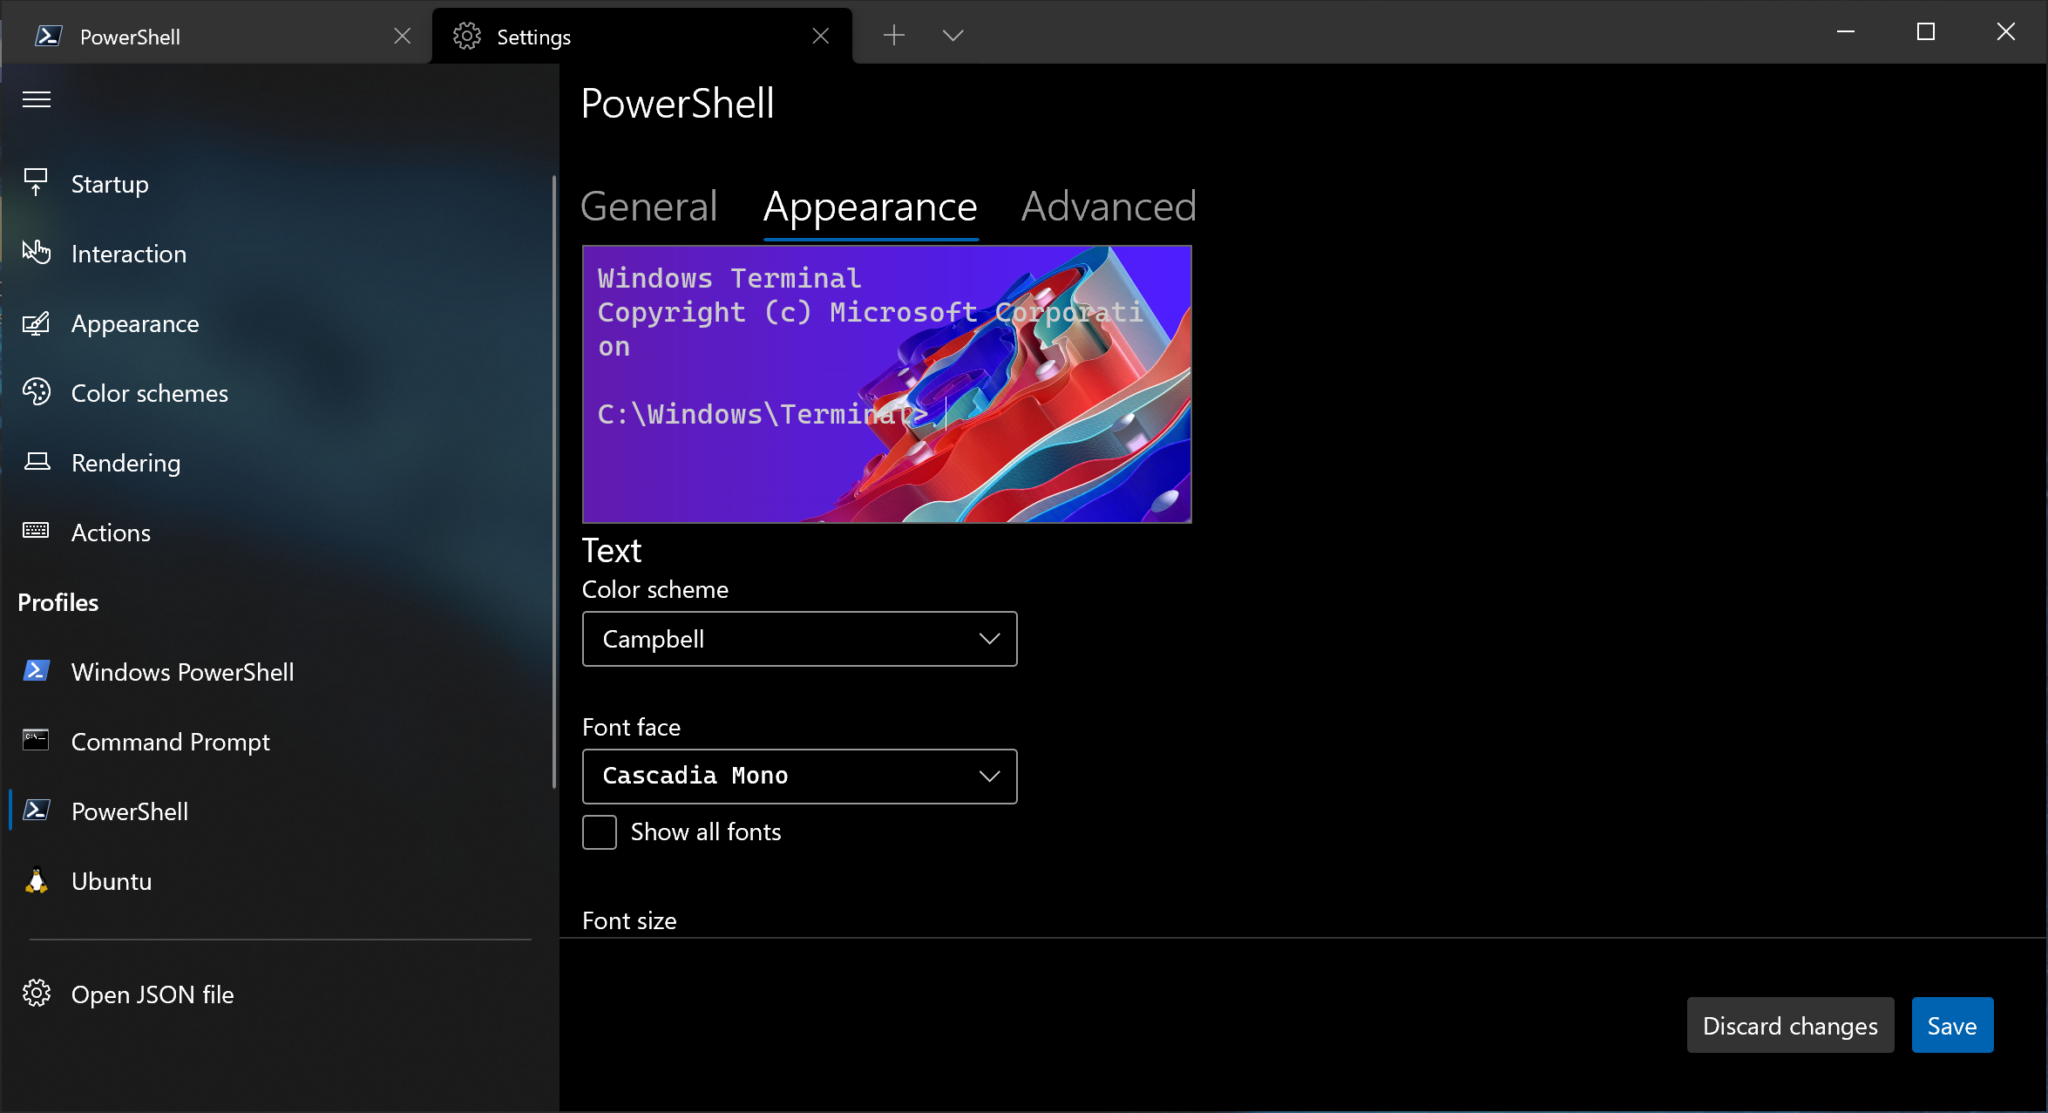Viewport: 2048px width, 1113px height.
Task: Open Actions via keyboard icon
Action: pos(36,531)
